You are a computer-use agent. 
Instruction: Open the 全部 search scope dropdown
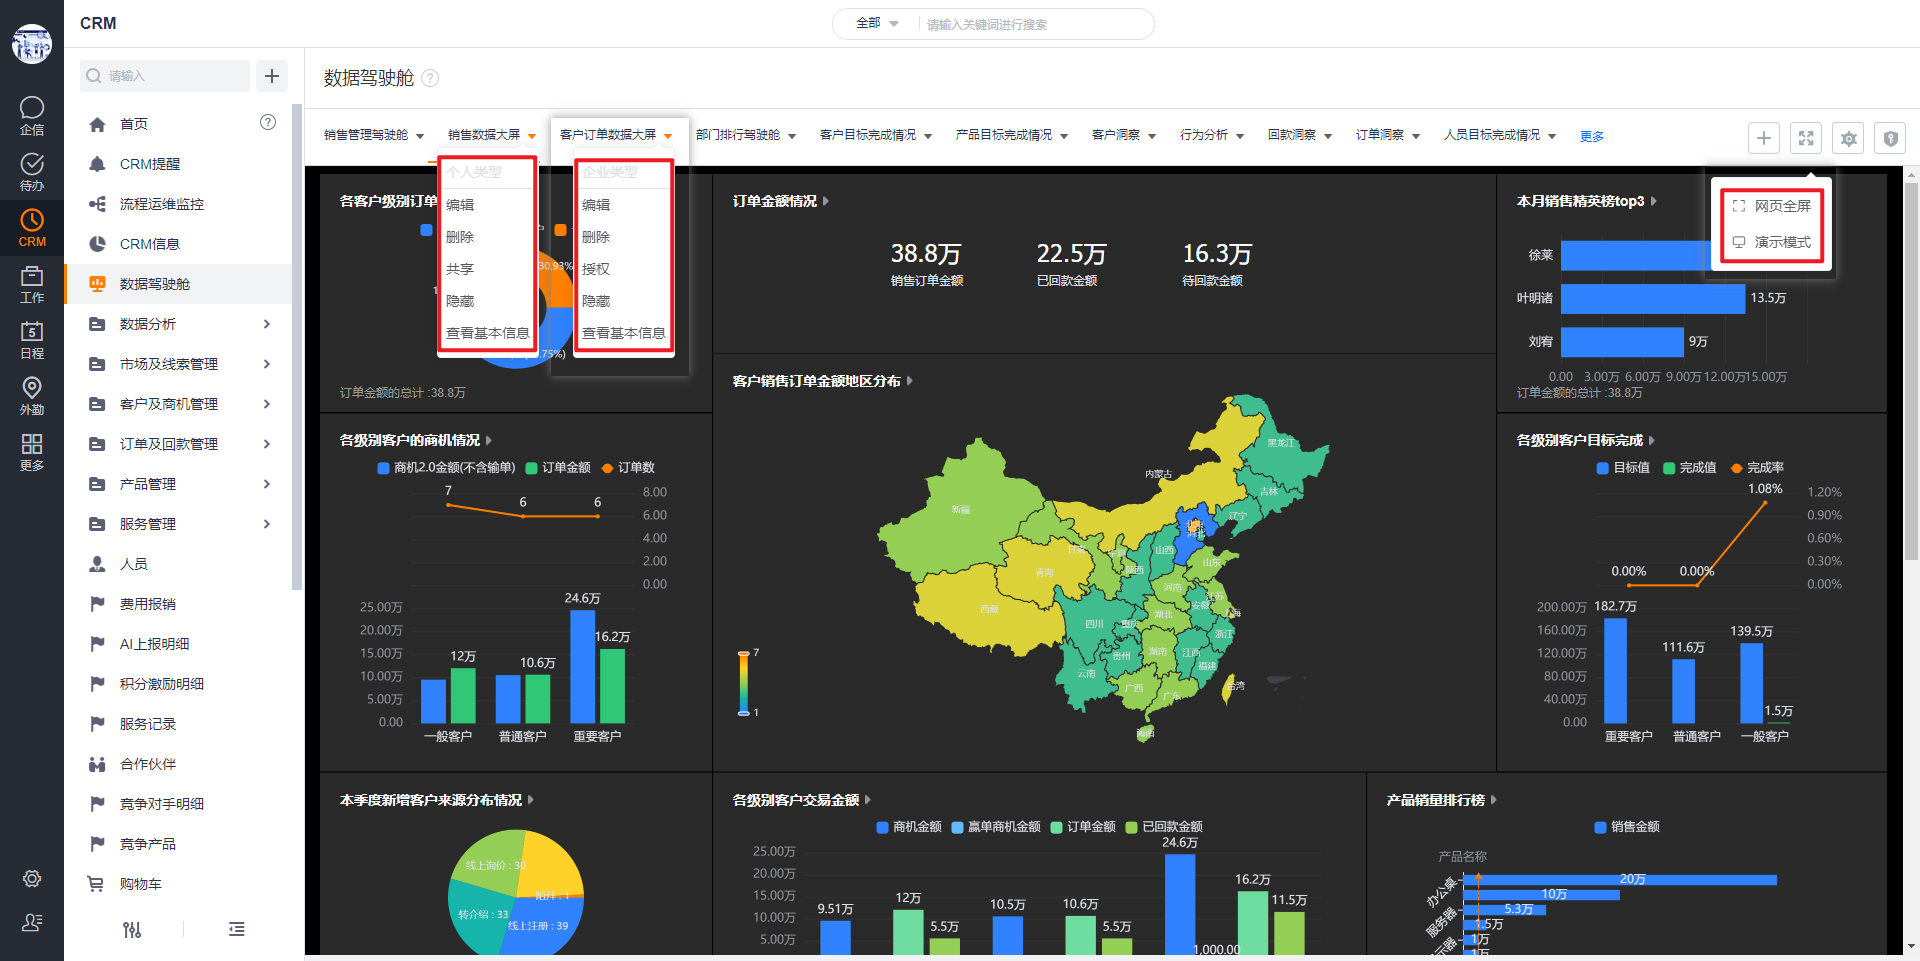tap(877, 23)
